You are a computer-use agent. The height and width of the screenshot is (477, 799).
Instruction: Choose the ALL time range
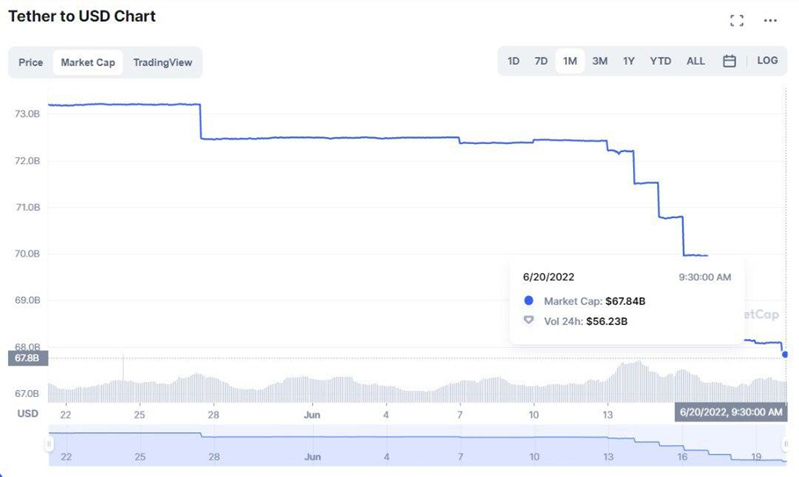click(x=696, y=61)
